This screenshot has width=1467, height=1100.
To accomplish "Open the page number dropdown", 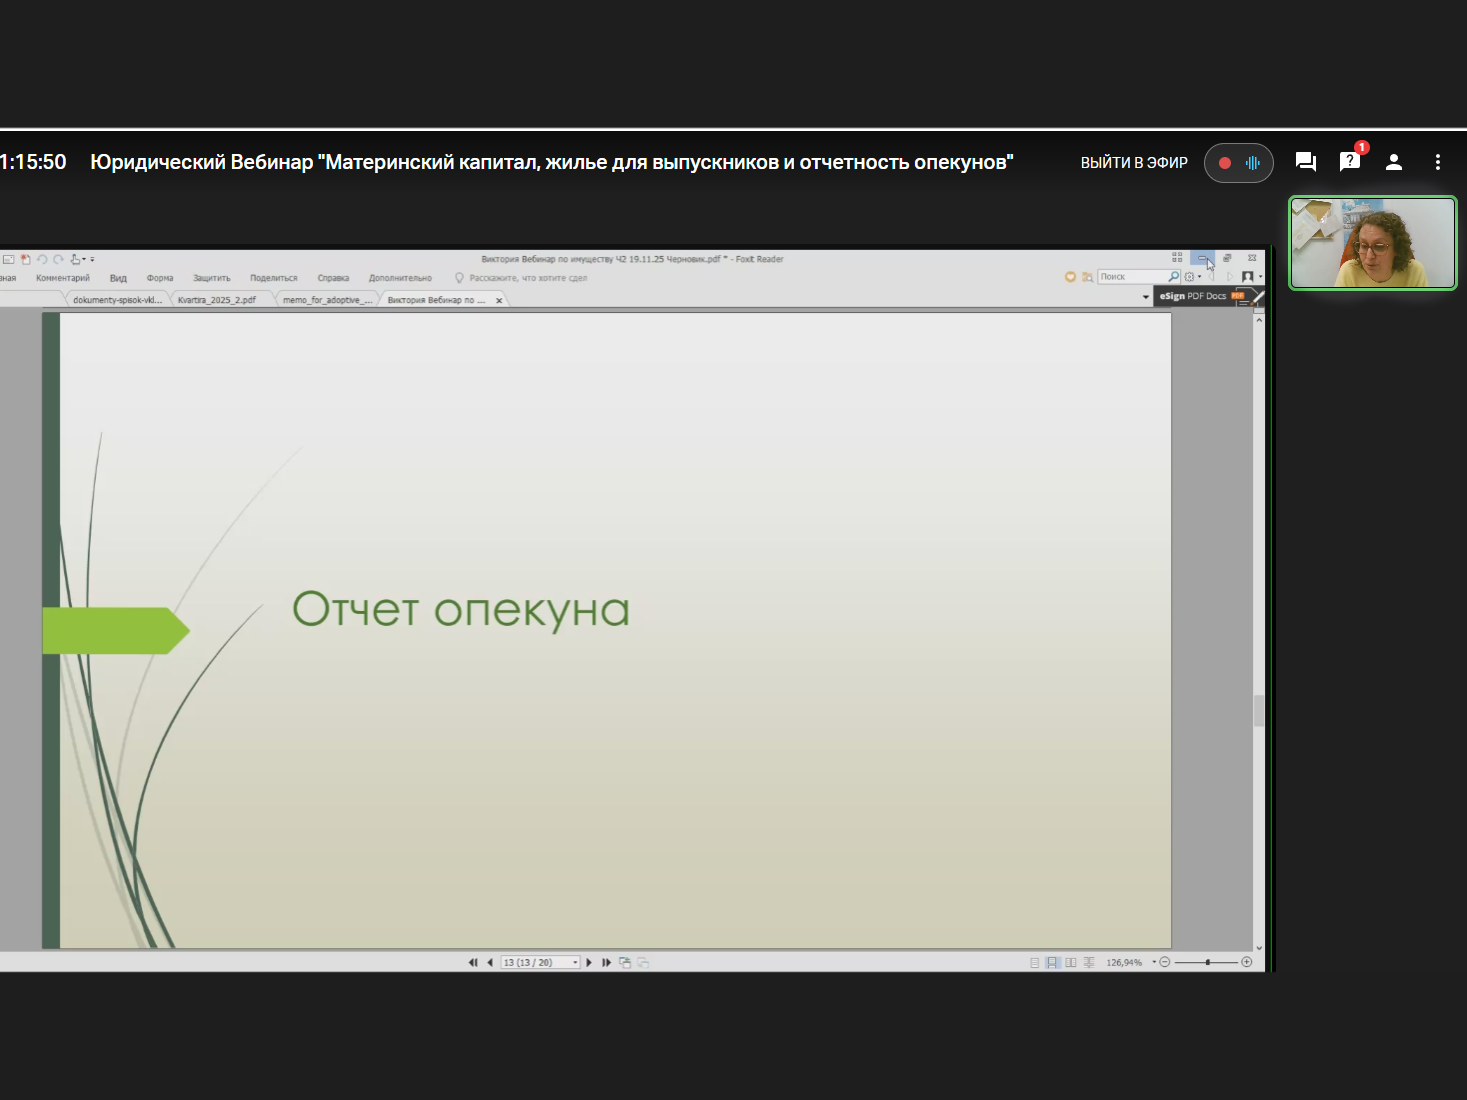I will click(575, 962).
